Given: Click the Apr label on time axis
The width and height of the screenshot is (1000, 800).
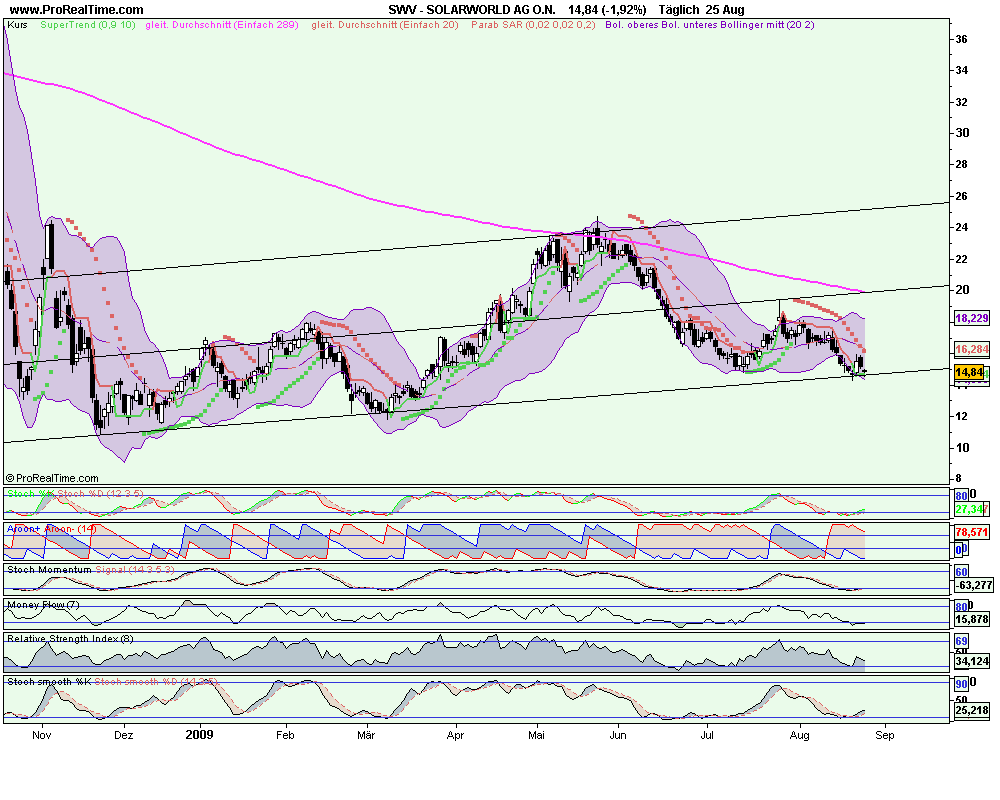Looking at the screenshot, I should 455,735.
